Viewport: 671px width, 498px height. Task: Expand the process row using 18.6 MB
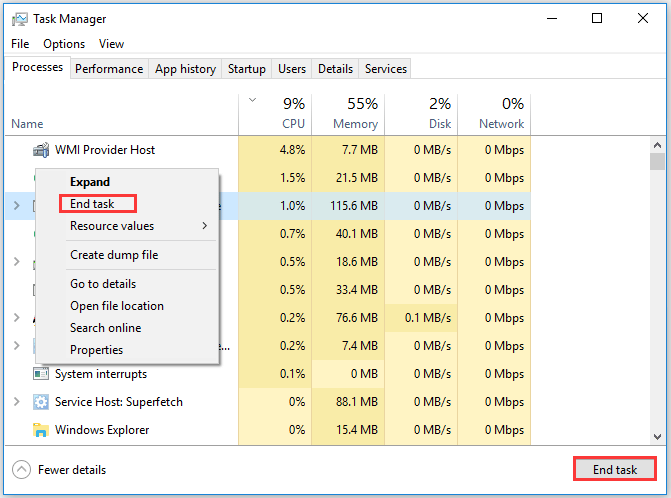[17, 261]
